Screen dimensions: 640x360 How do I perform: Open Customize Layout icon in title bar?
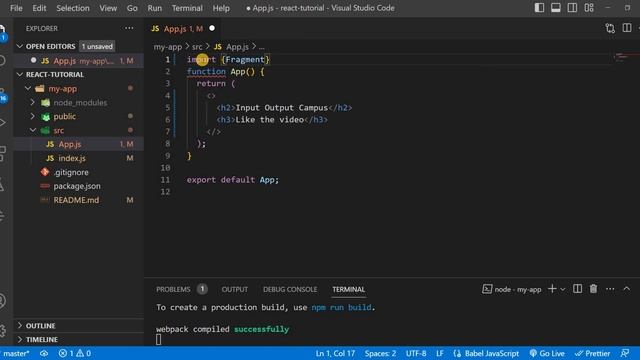click(589, 8)
